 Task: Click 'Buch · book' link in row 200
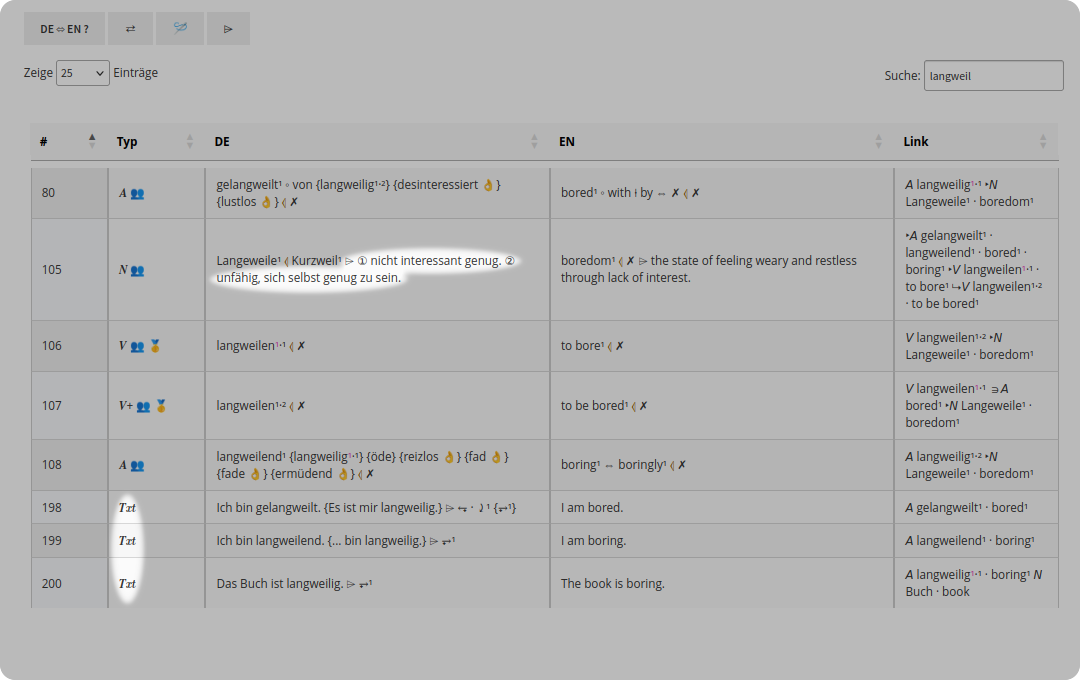tap(937, 592)
